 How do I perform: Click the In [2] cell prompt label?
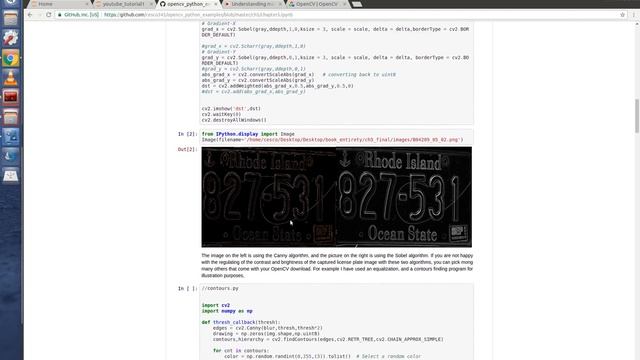coord(187,134)
